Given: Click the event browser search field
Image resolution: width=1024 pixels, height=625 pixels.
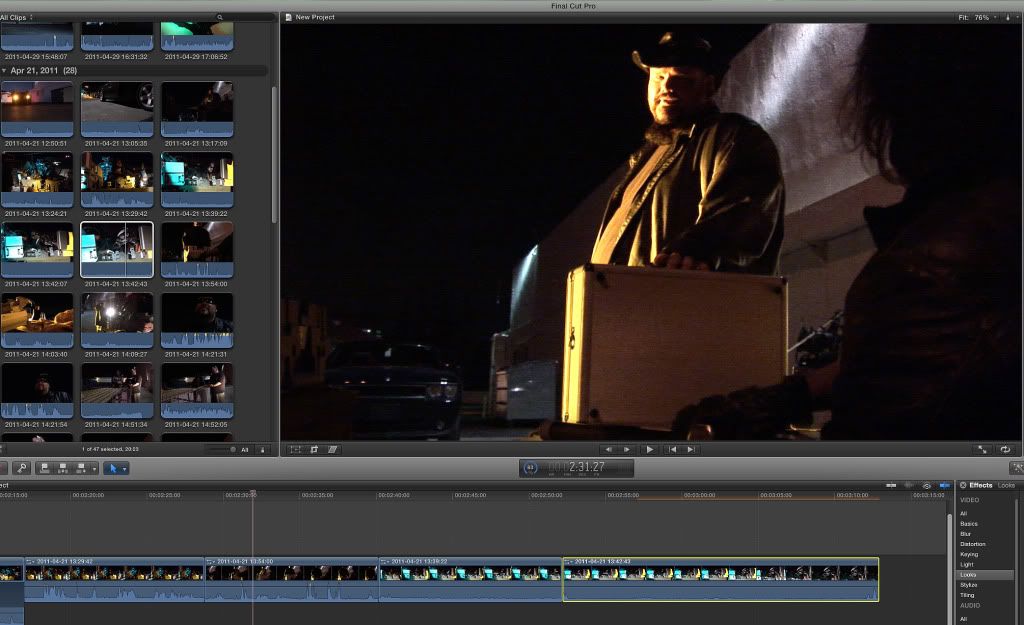Looking at the screenshot, I should pos(243,17).
